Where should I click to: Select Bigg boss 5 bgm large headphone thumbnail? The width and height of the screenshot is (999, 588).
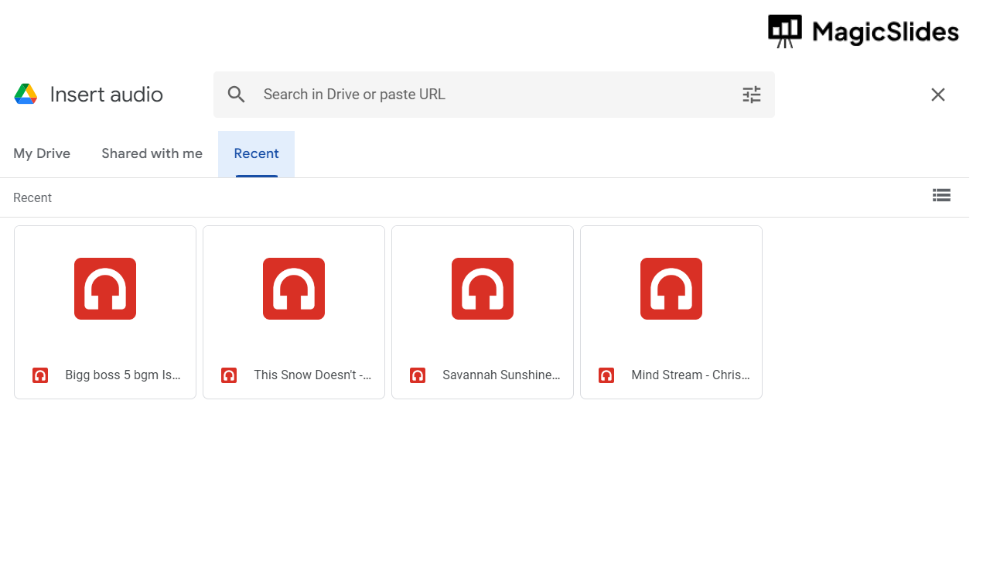(105, 289)
